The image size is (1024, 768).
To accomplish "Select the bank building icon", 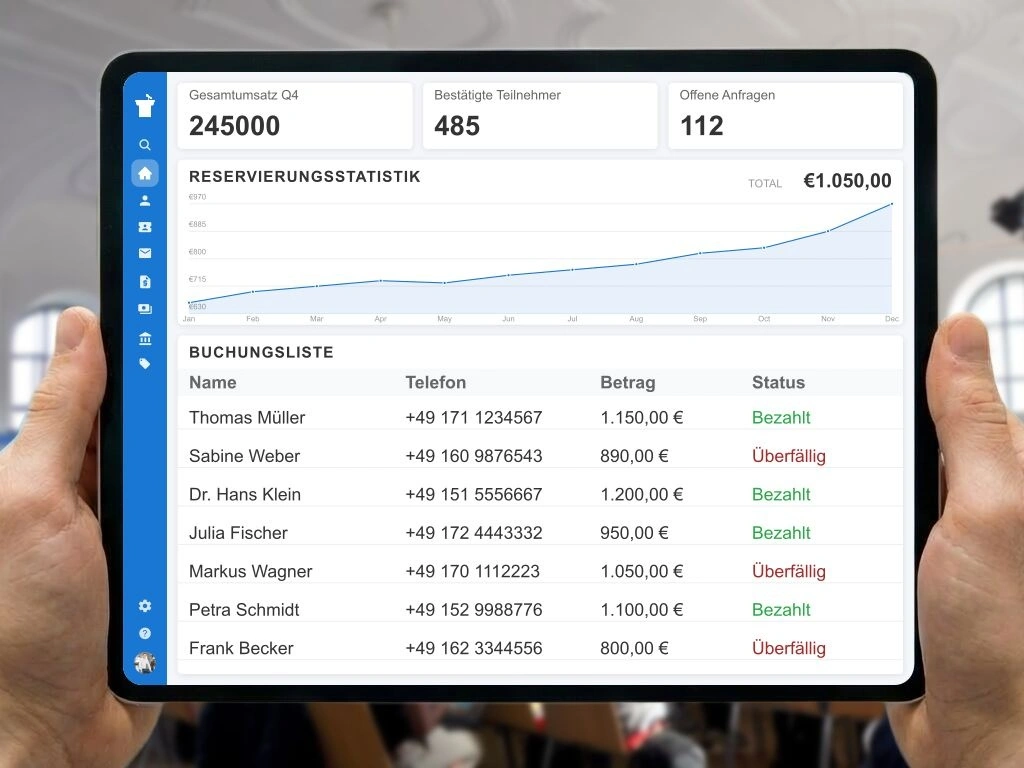I will 145,338.
